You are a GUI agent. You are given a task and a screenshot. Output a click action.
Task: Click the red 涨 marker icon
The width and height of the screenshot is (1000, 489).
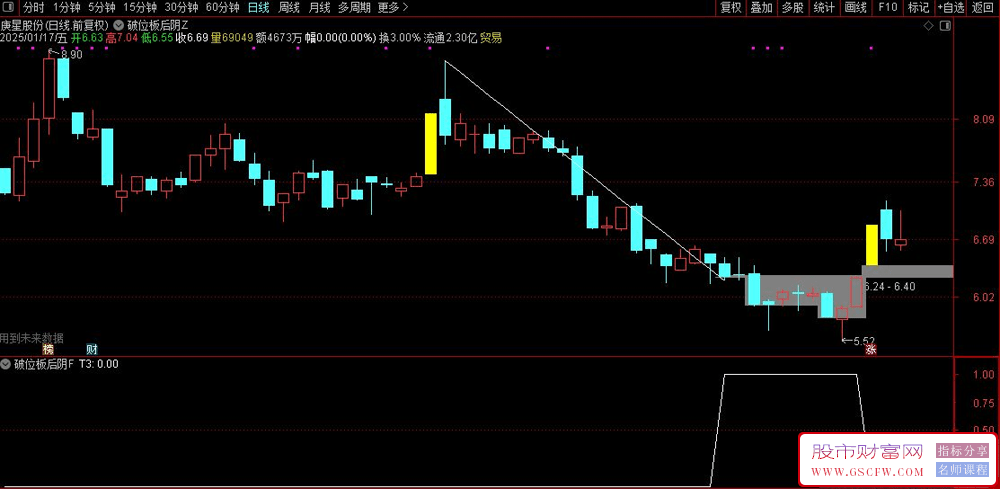871,349
